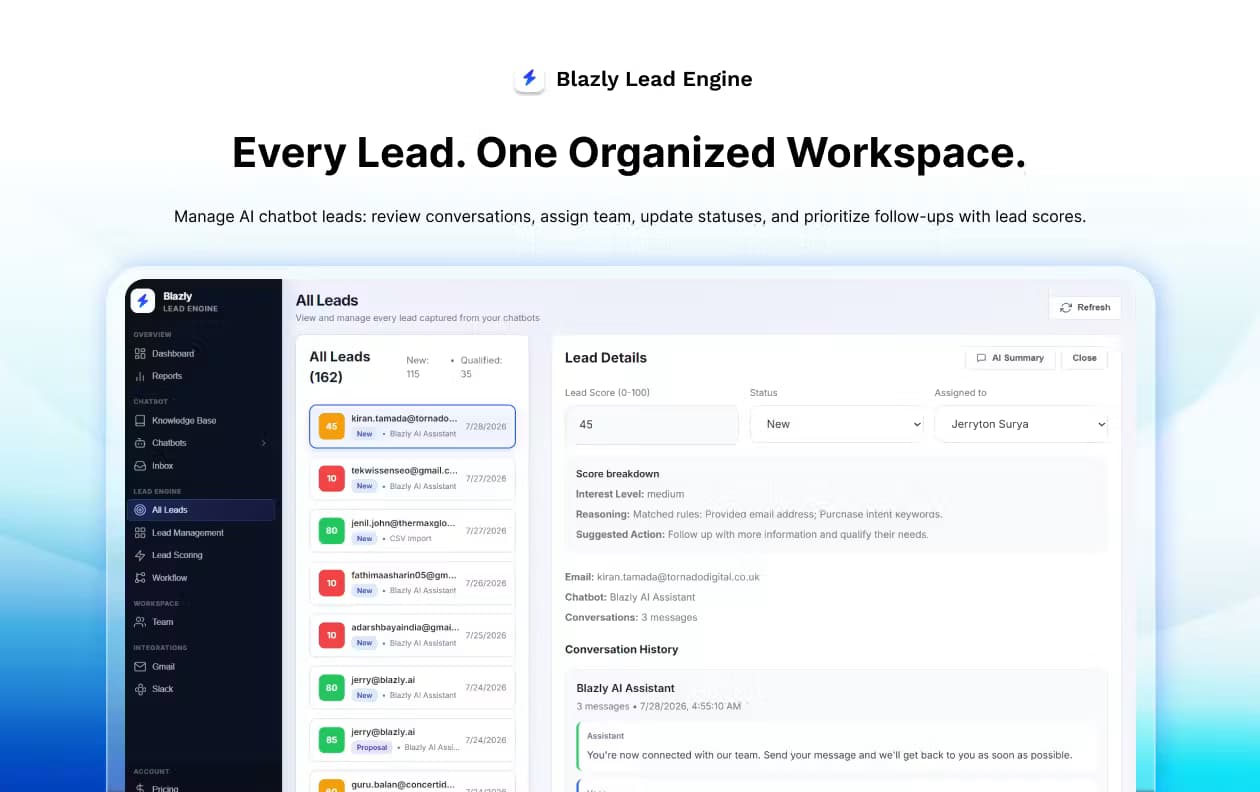Viewport: 1260px width, 792px height.
Task: Click the 7/26/2026 date on fathimaasharin05
Action: click(486, 583)
